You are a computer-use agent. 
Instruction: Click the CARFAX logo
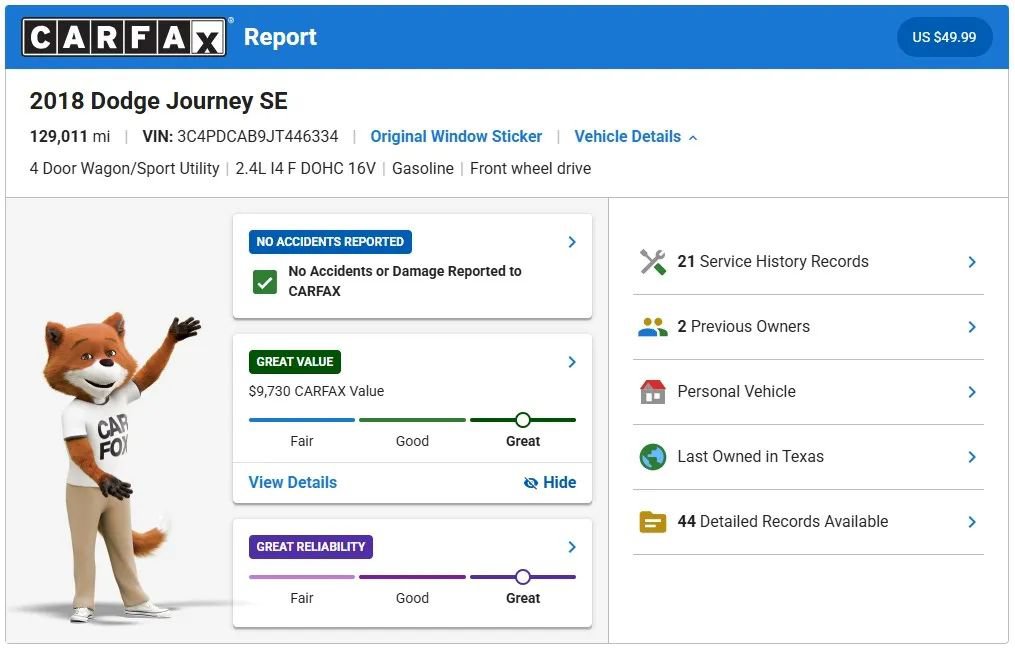(x=124, y=37)
